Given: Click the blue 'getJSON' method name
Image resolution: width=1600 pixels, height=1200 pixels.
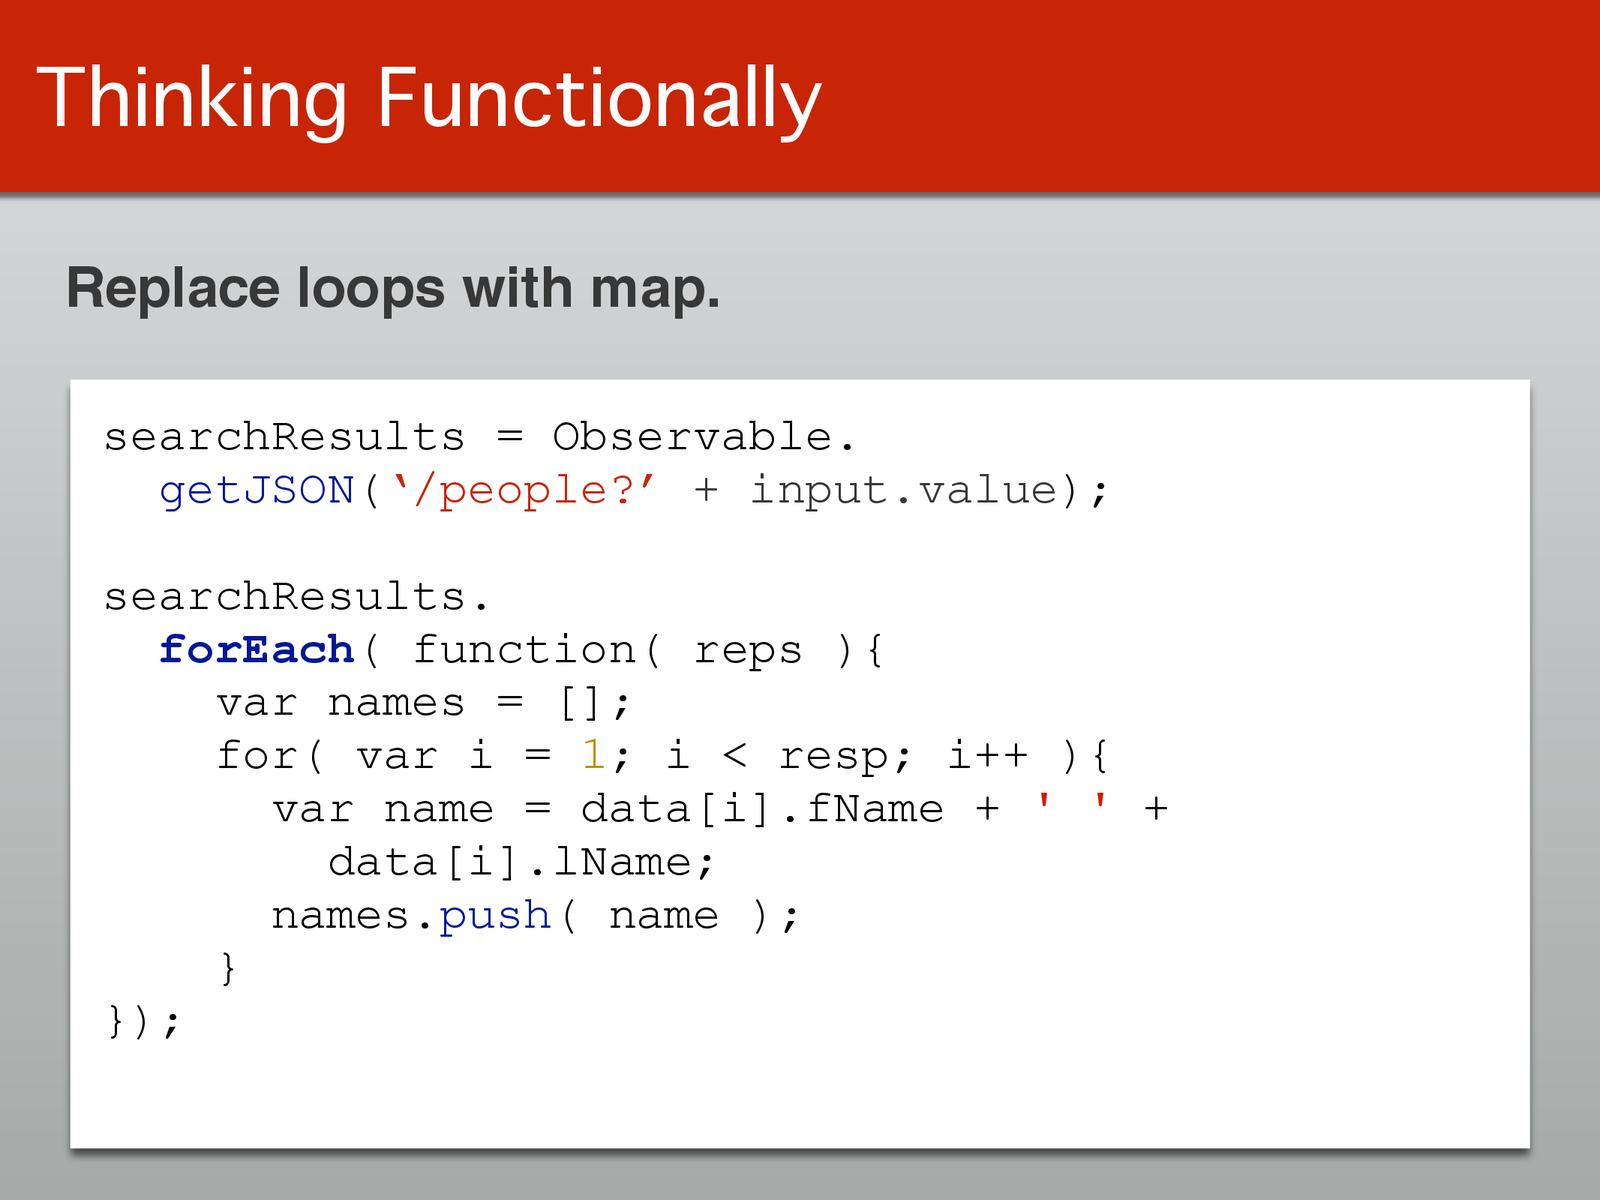Looking at the screenshot, I should pyautogui.click(x=257, y=490).
